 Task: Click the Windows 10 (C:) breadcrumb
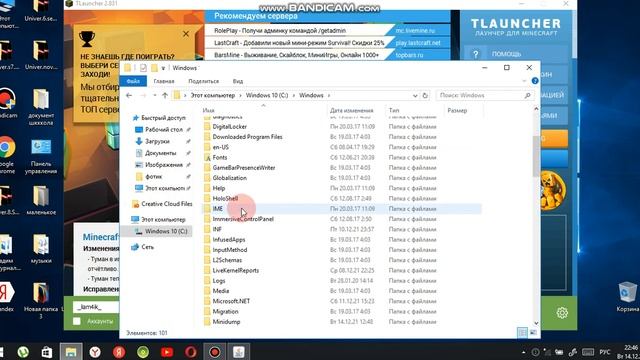point(267,96)
